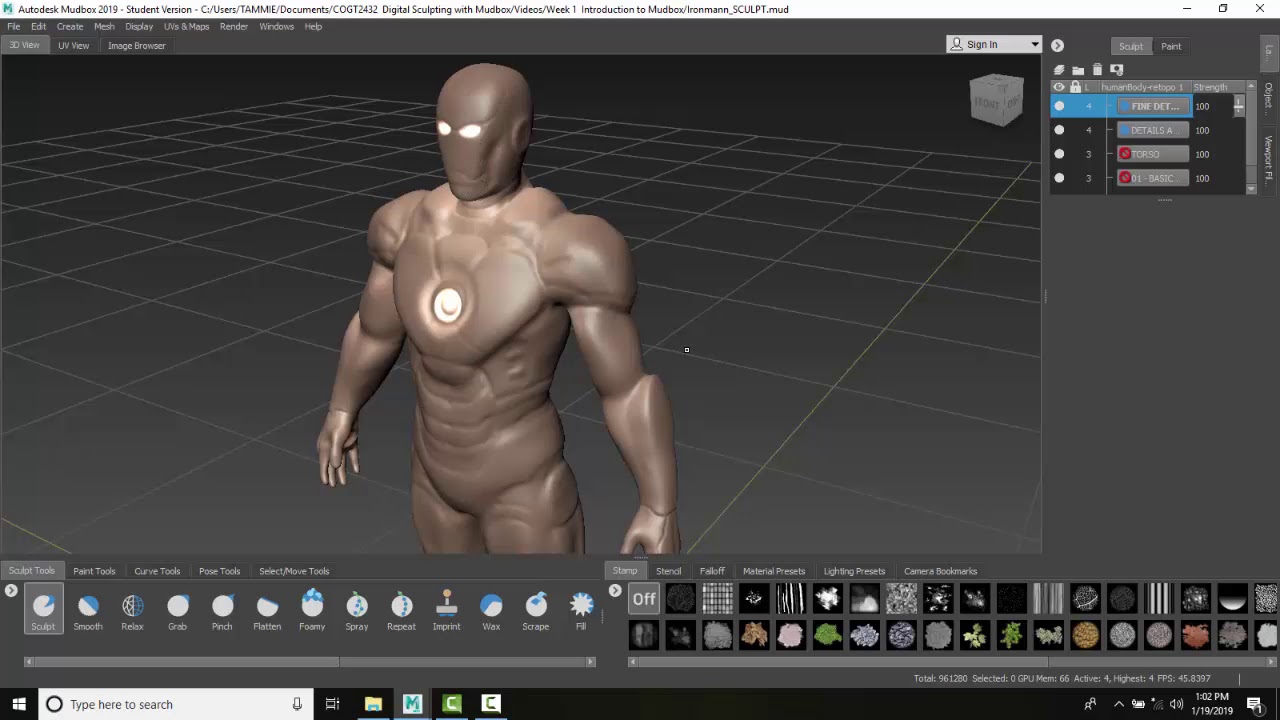1280x720 pixels.
Task: Show hidden system tray icons
Action: pyautogui.click(x=1118, y=704)
